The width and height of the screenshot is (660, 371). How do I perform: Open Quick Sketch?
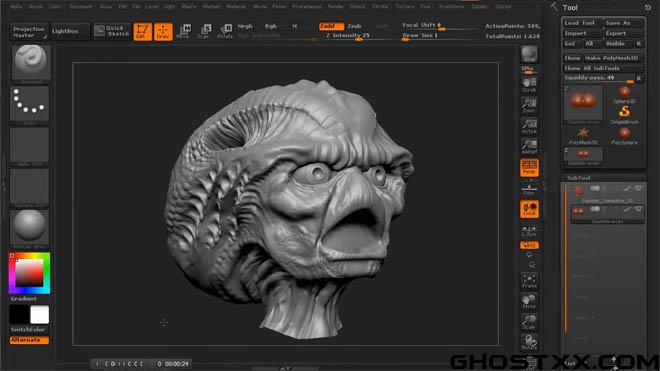click(x=112, y=31)
